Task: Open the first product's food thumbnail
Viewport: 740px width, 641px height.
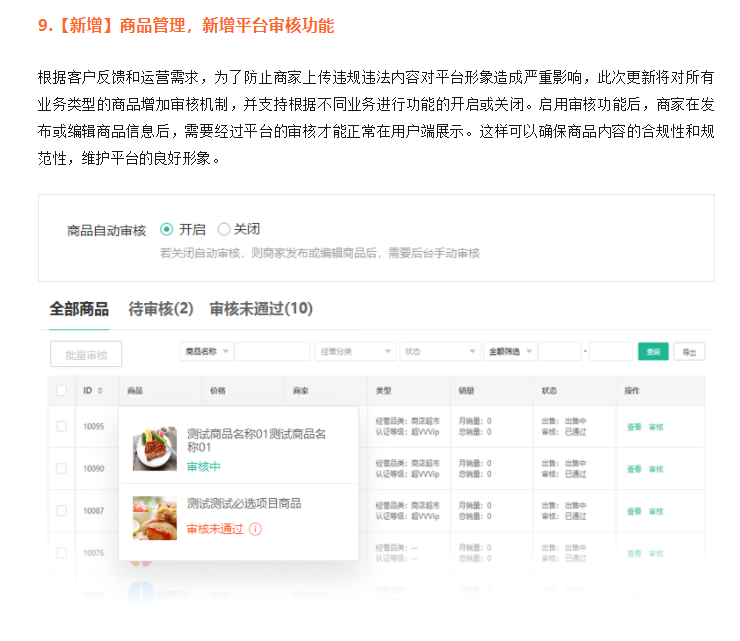Action: (x=155, y=449)
